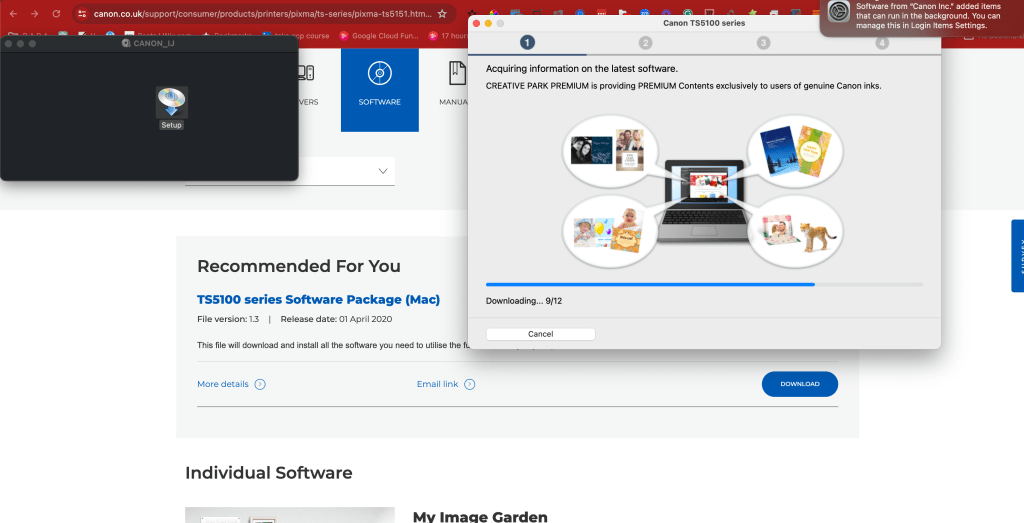
Task: Click the Chrome forward arrow
Action: (35, 14)
